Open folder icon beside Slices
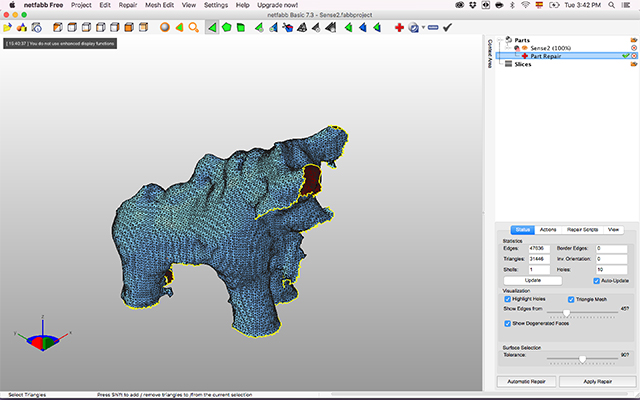640x400 pixels. click(x=634, y=63)
